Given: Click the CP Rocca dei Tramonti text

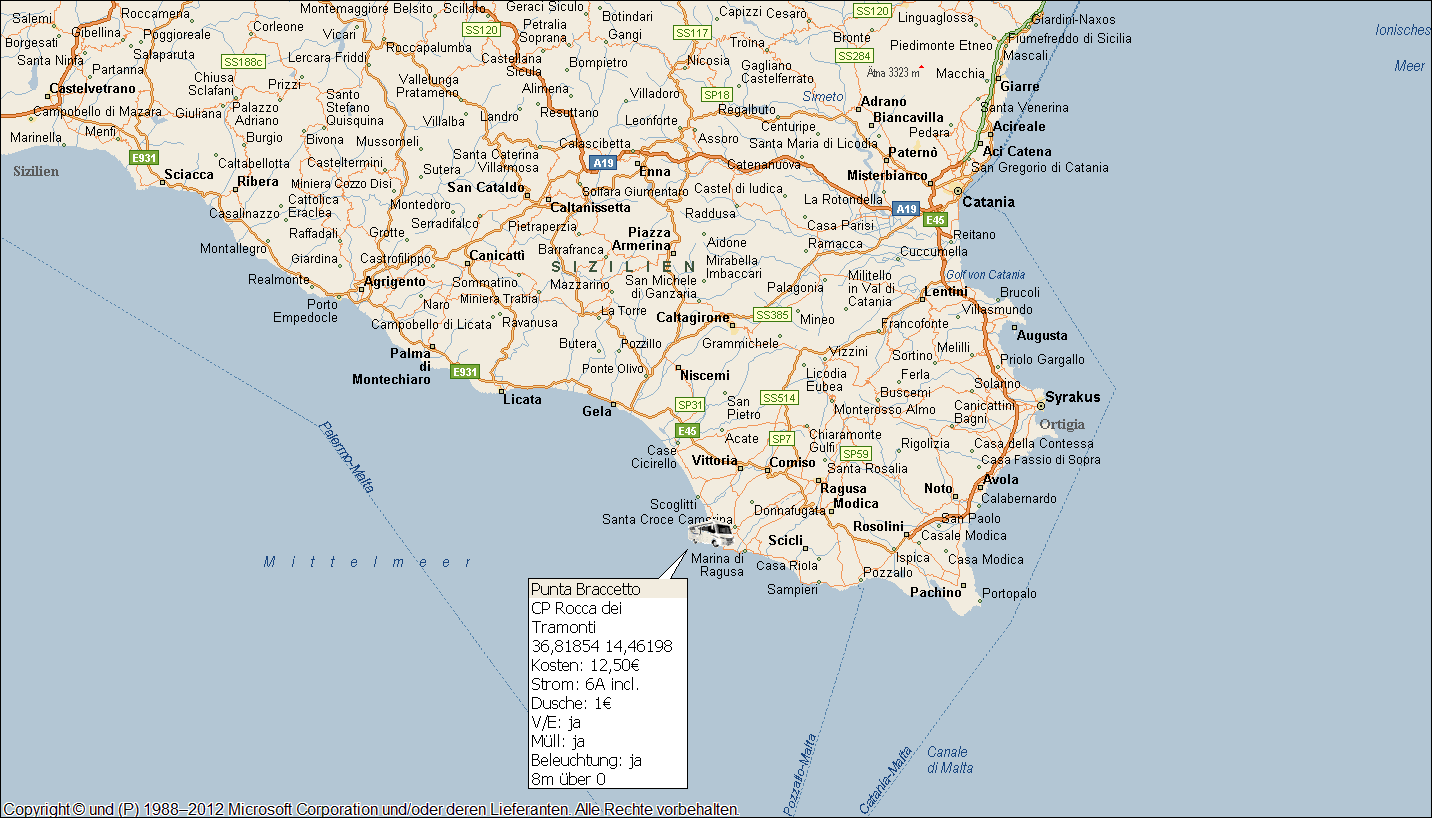Looking at the screenshot, I should pyautogui.click(x=577, y=617).
